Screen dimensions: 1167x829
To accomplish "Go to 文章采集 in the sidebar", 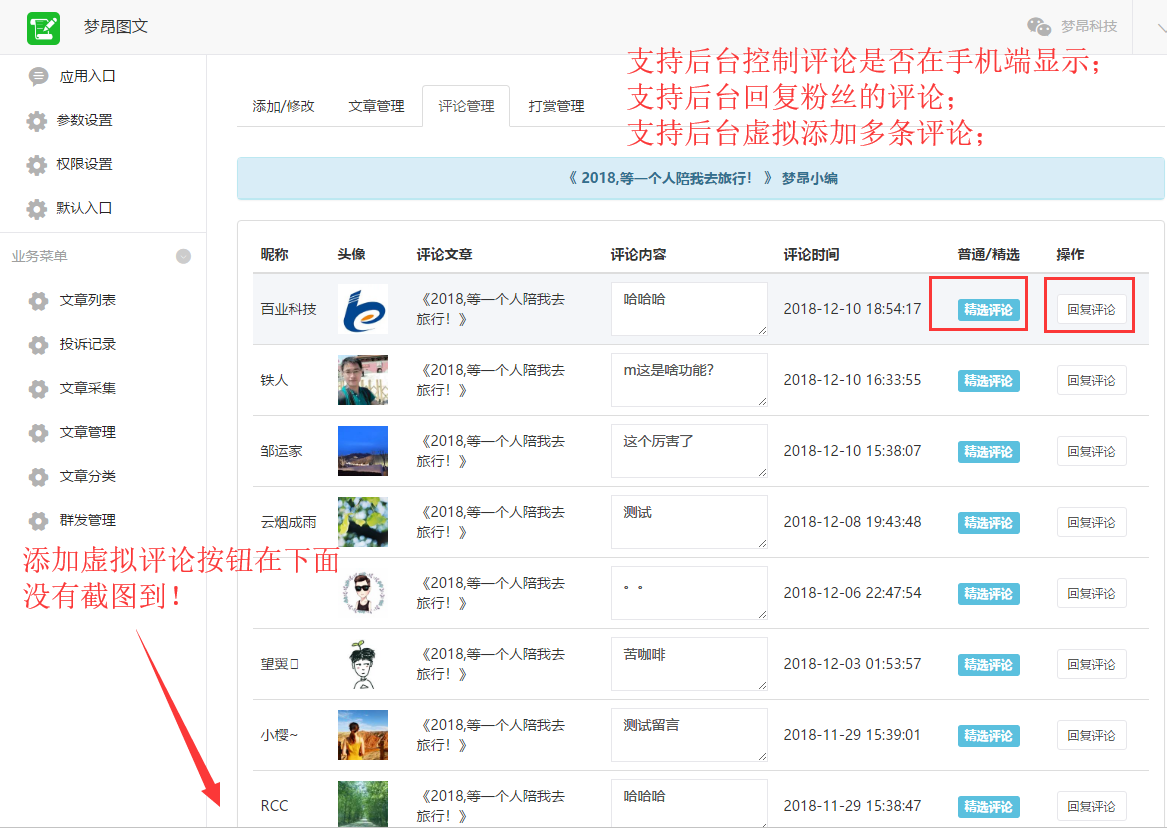I will point(87,388).
